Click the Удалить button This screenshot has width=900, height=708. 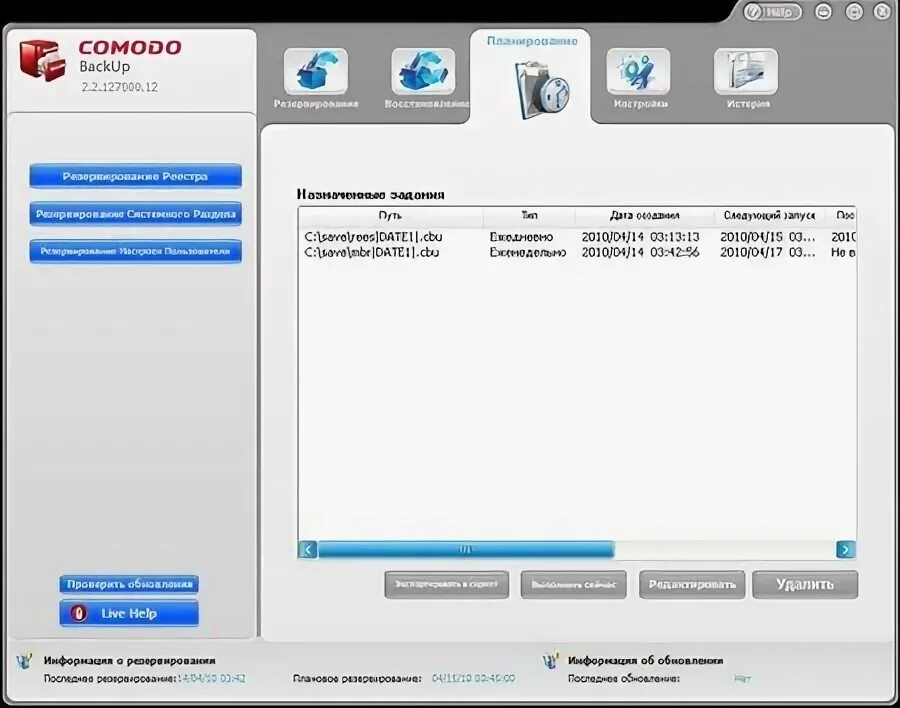tap(805, 584)
